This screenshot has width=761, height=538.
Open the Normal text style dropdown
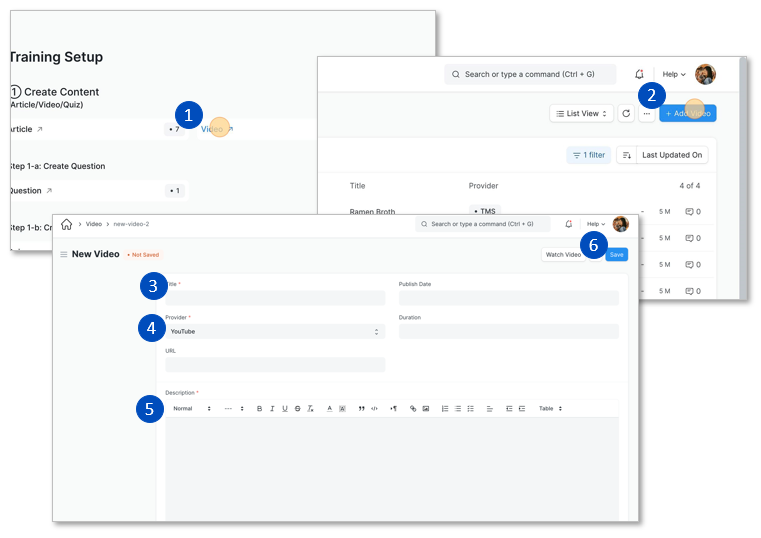coord(192,409)
